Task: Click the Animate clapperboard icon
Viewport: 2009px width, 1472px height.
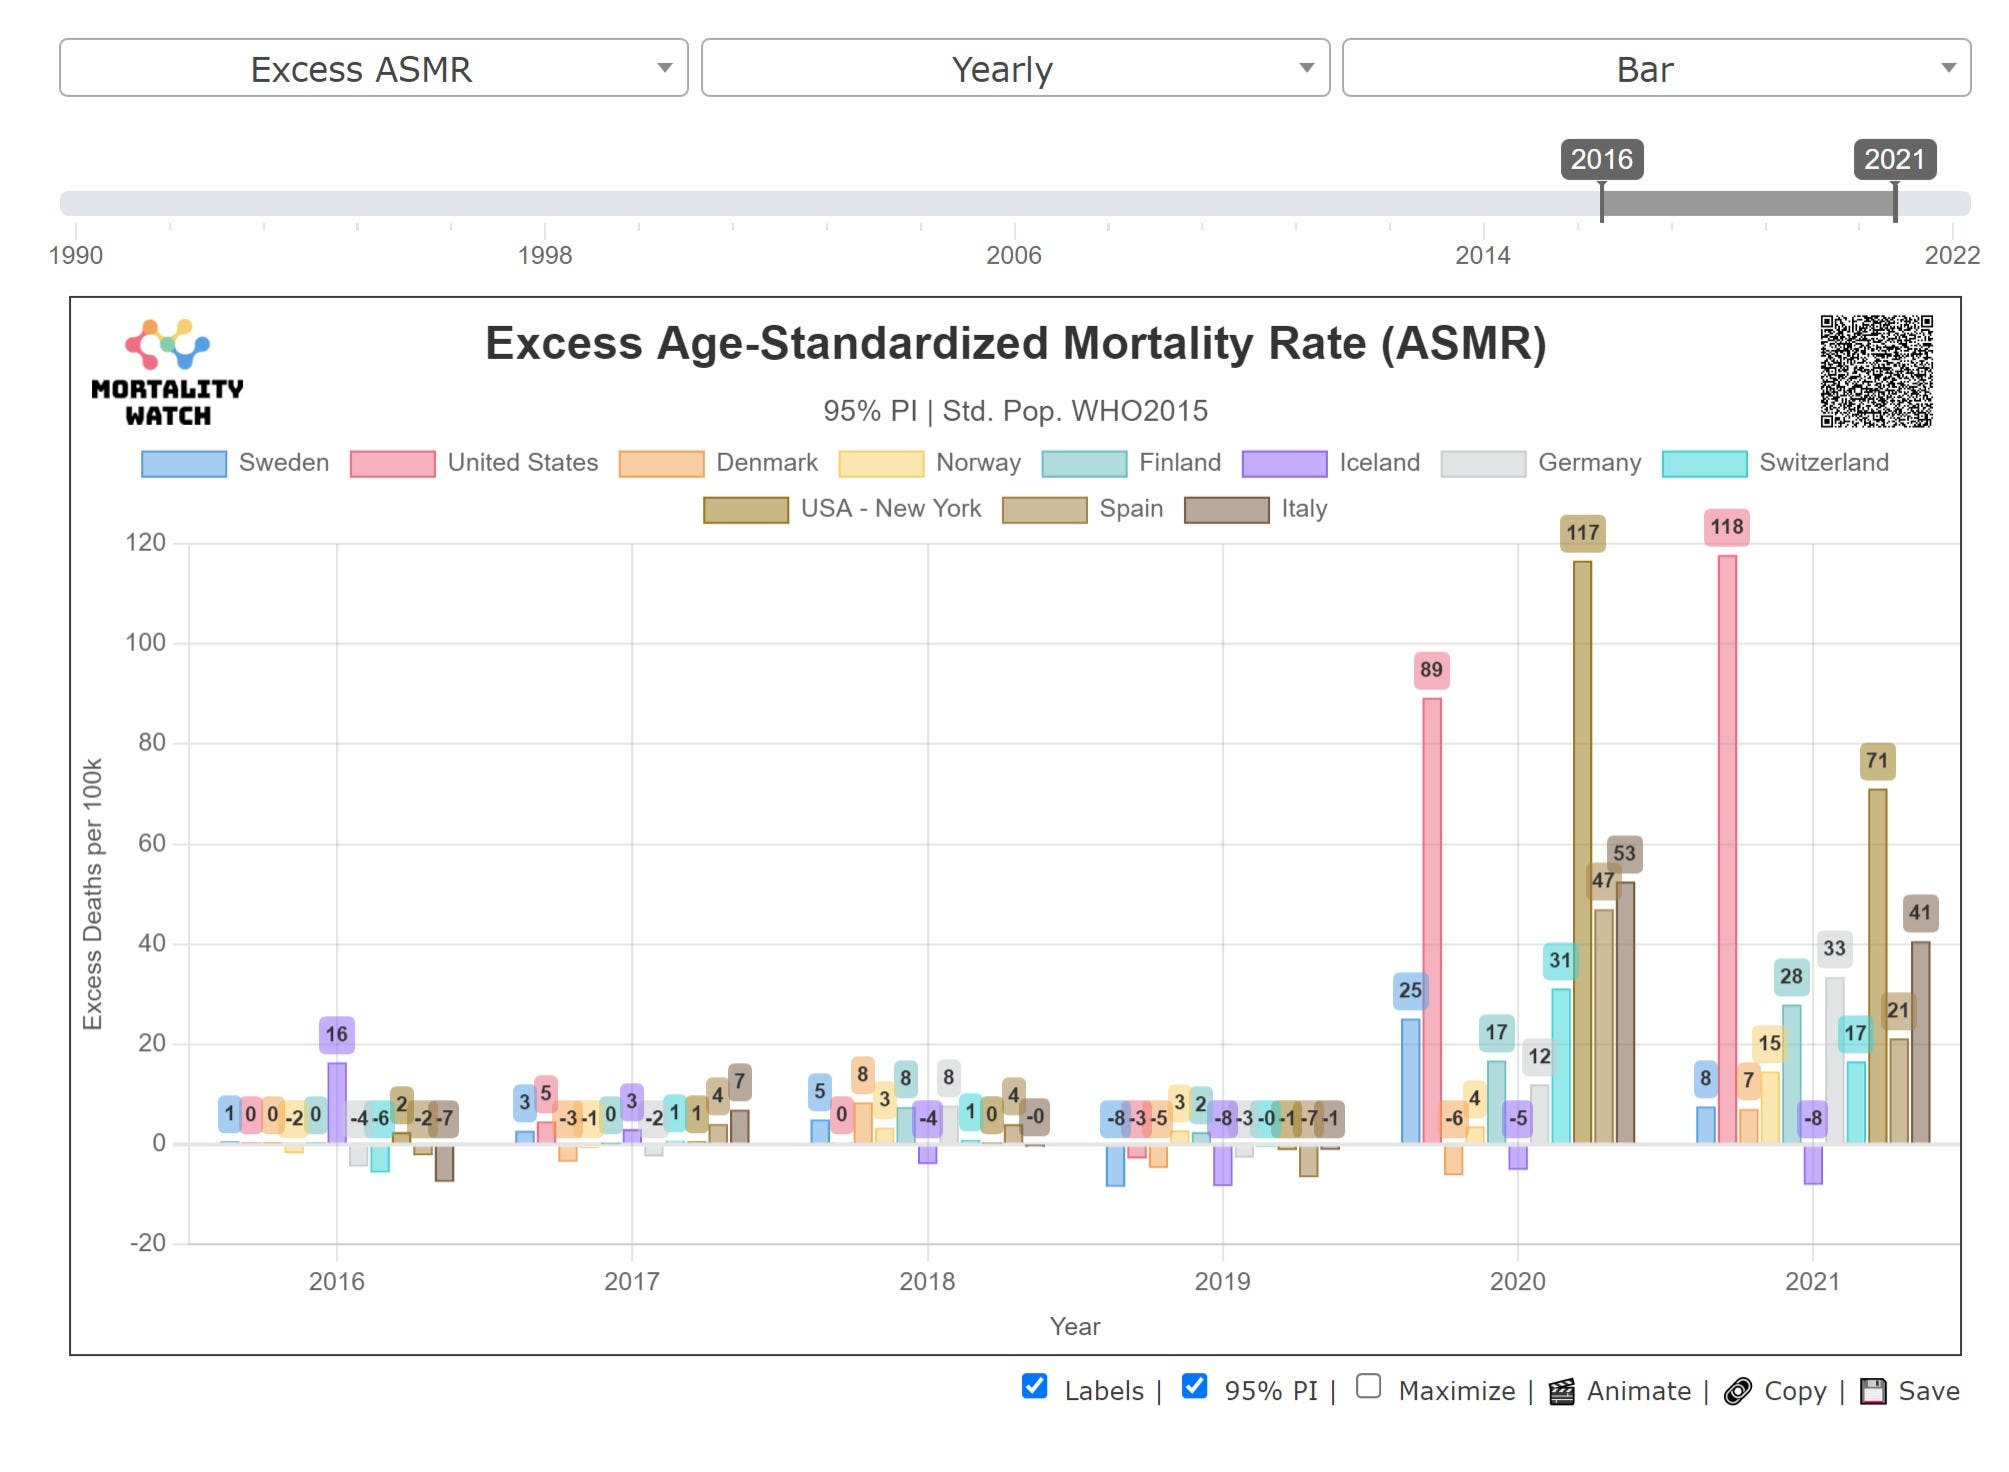Action: coord(1561,1391)
